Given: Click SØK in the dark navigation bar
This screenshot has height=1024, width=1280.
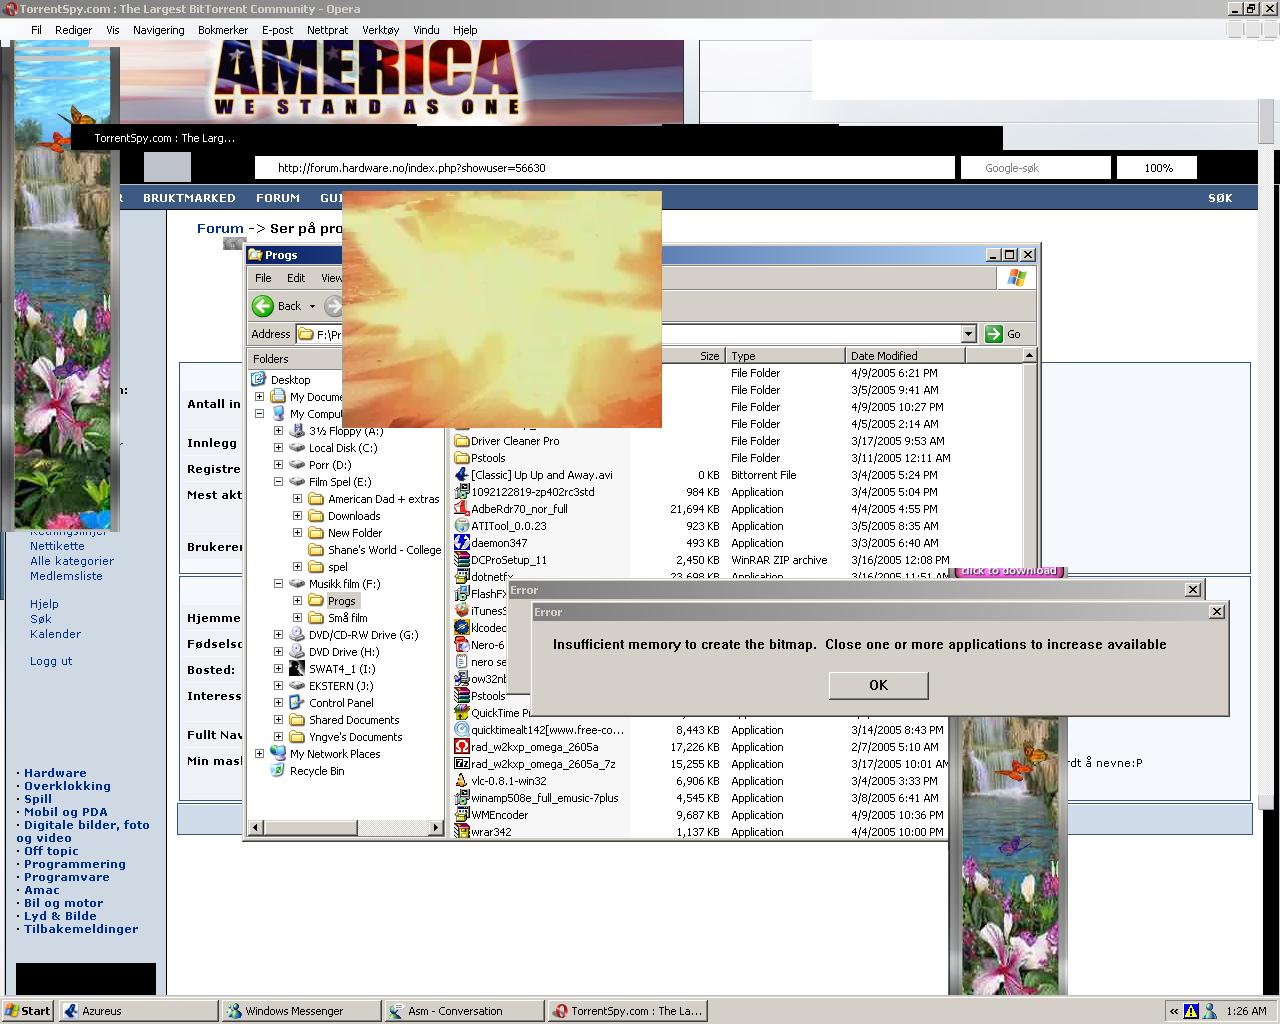Looking at the screenshot, I should tap(1220, 198).
